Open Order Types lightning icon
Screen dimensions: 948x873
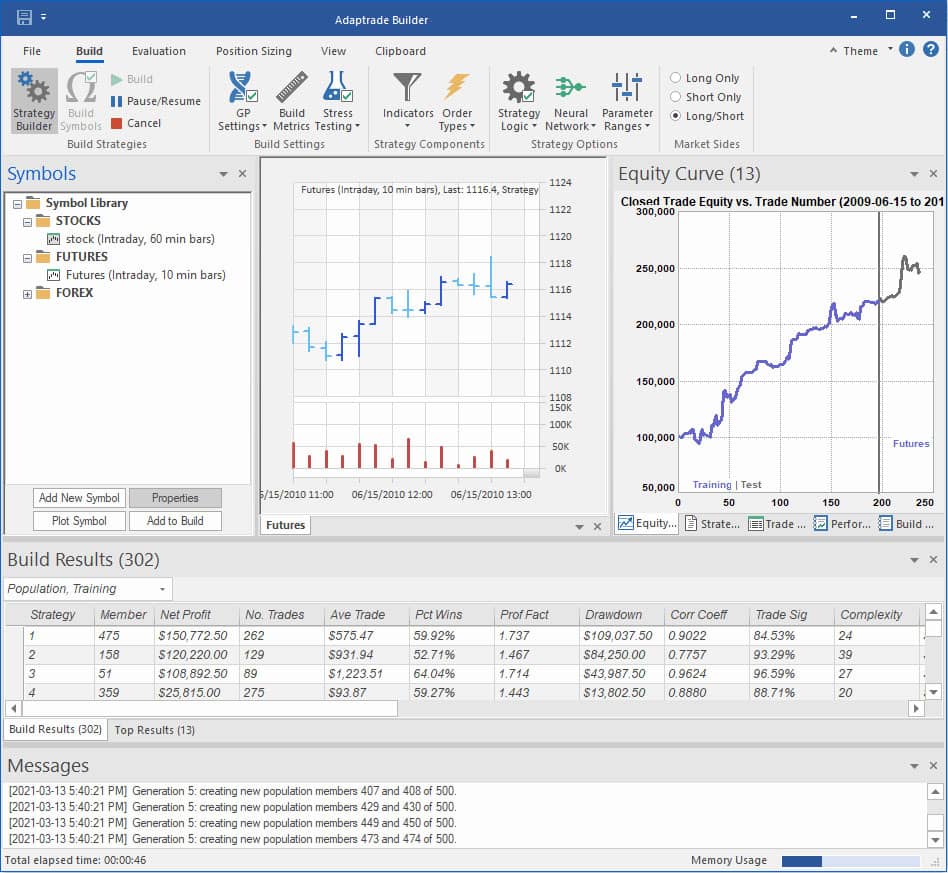point(457,90)
